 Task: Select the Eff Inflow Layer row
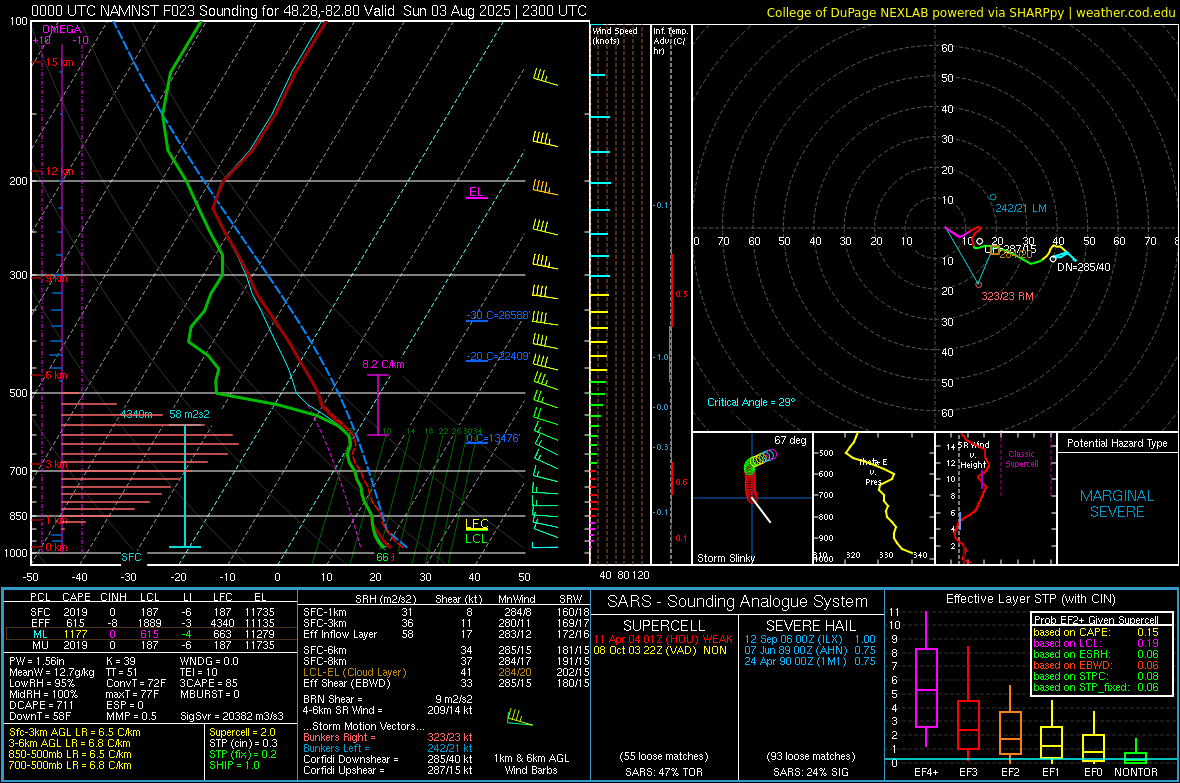[446, 635]
